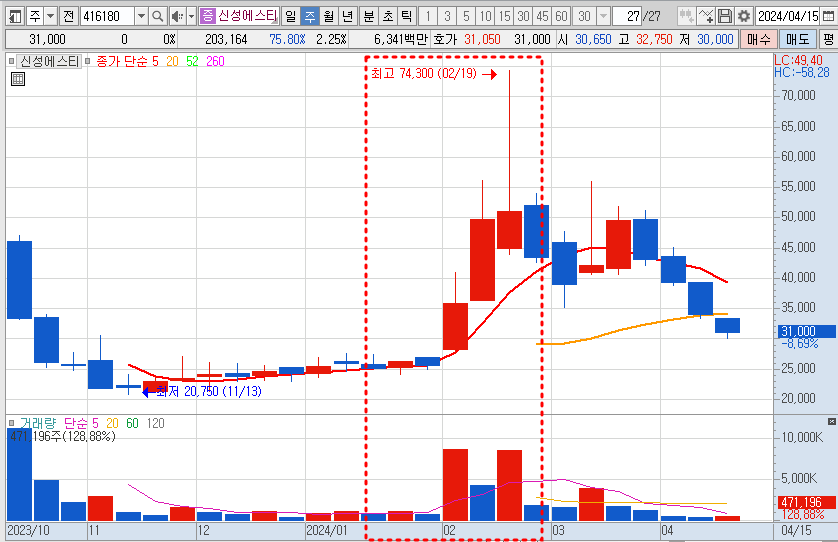Select interval 45 button
838x542 pixels.
(542, 16)
